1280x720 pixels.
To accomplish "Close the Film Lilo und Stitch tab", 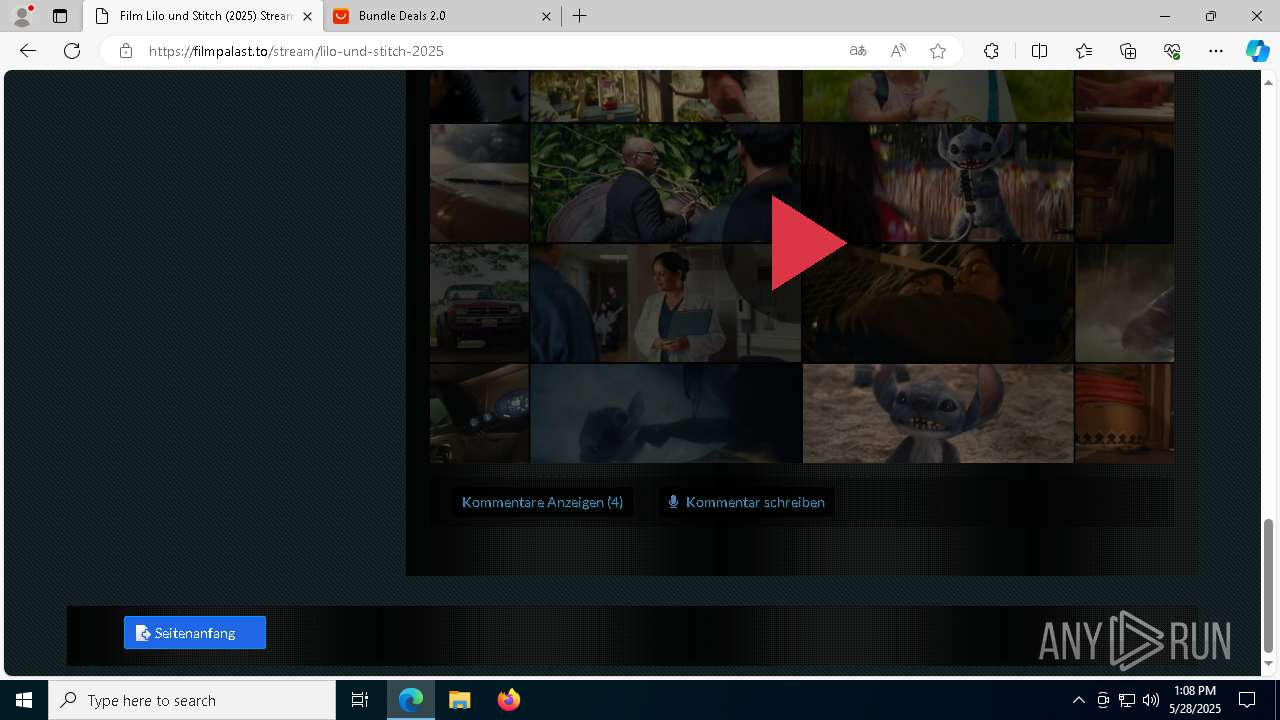I will pyautogui.click(x=307, y=16).
